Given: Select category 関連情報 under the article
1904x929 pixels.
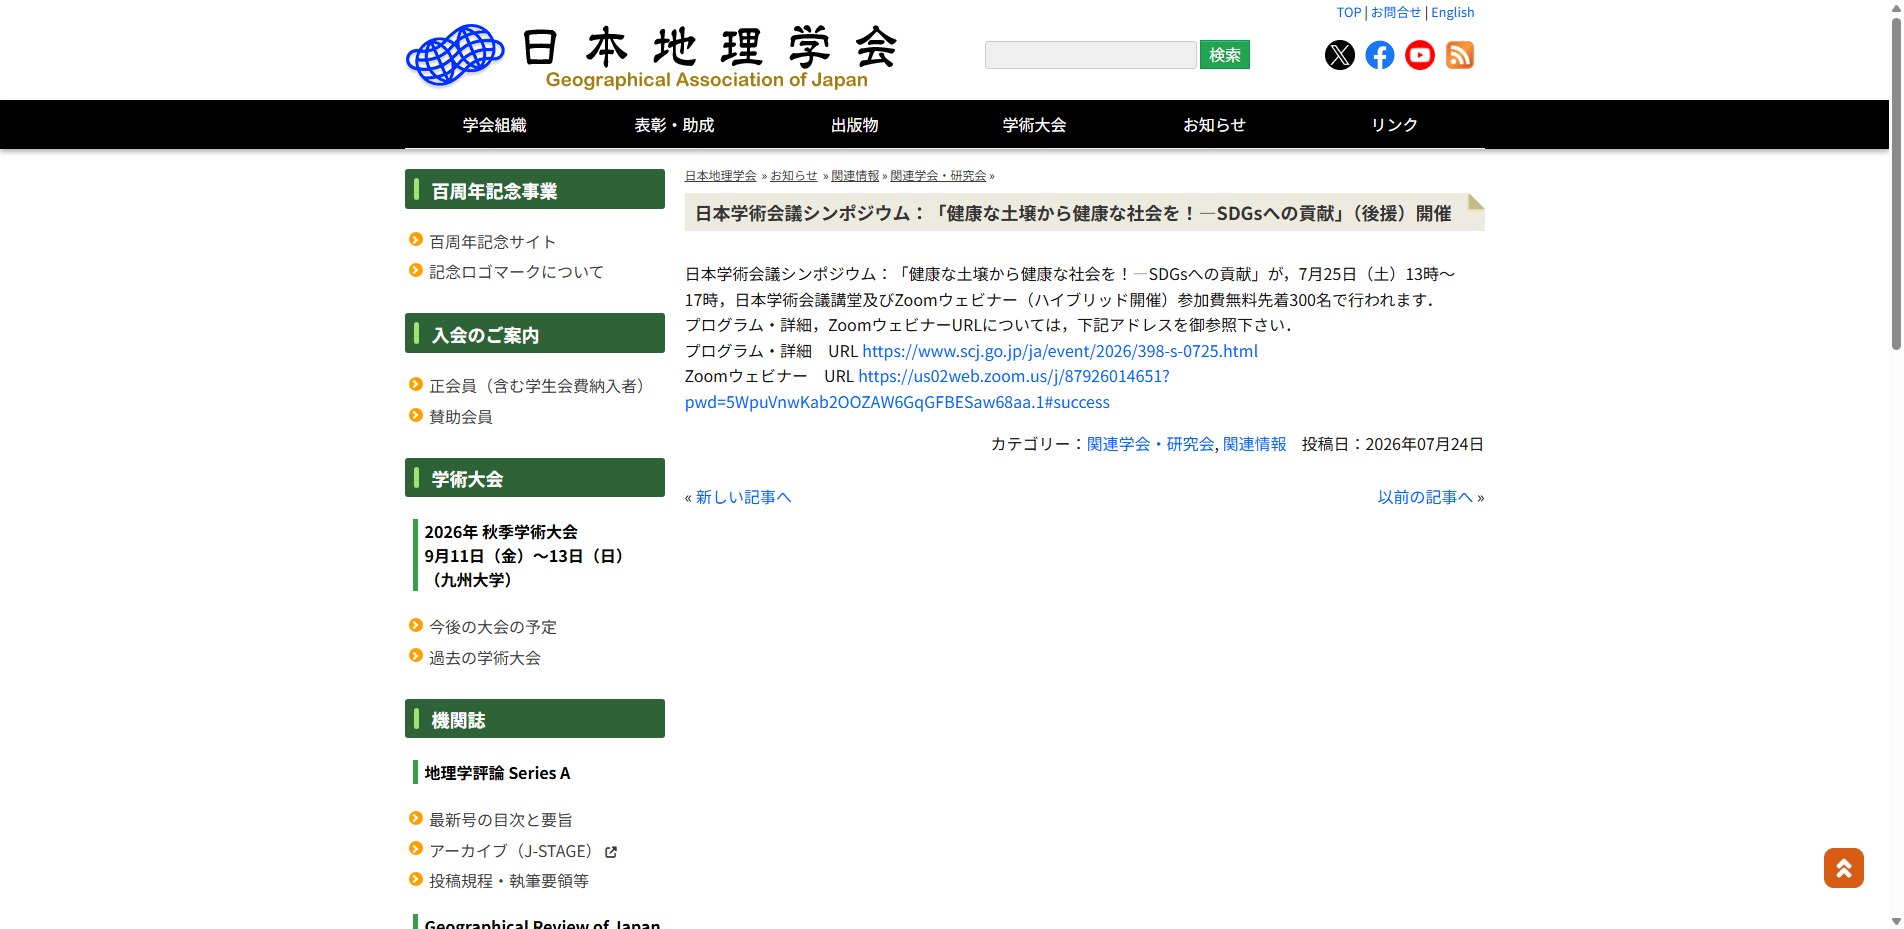Looking at the screenshot, I should click(x=1254, y=444).
